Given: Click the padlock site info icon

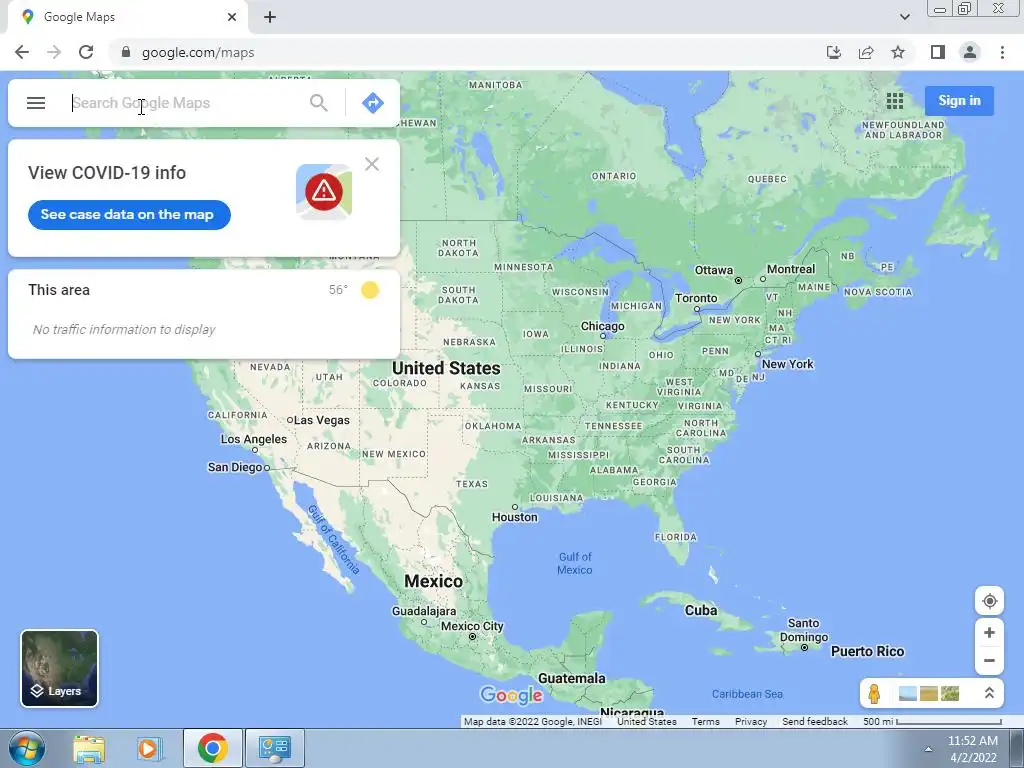Looking at the screenshot, I should pyautogui.click(x=126, y=52).
